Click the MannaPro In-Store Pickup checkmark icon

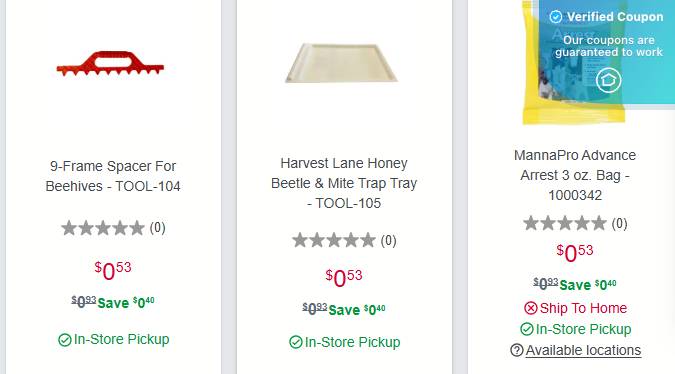527,329
